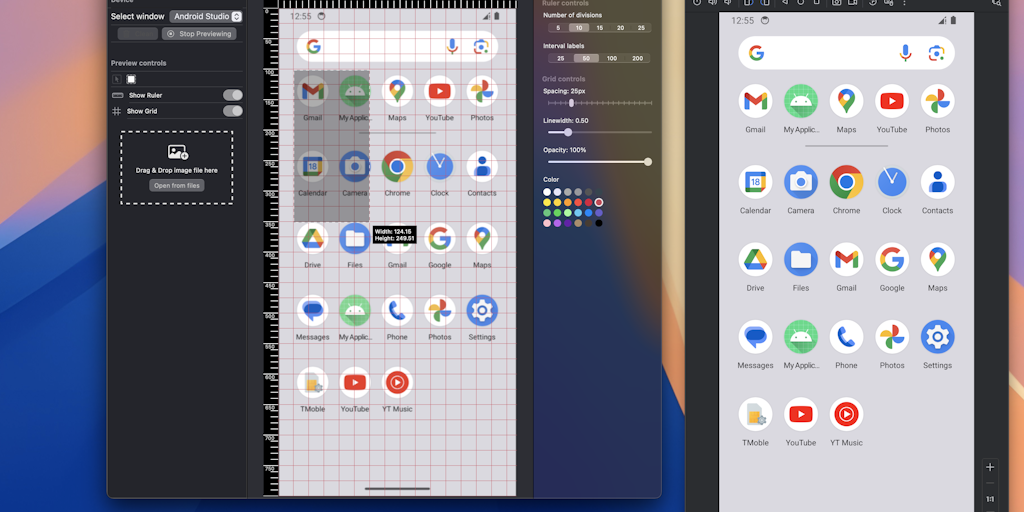1024x512 pixels.
Task: Open Files in the Android Studio emulator
Action: tap(801, 259)
